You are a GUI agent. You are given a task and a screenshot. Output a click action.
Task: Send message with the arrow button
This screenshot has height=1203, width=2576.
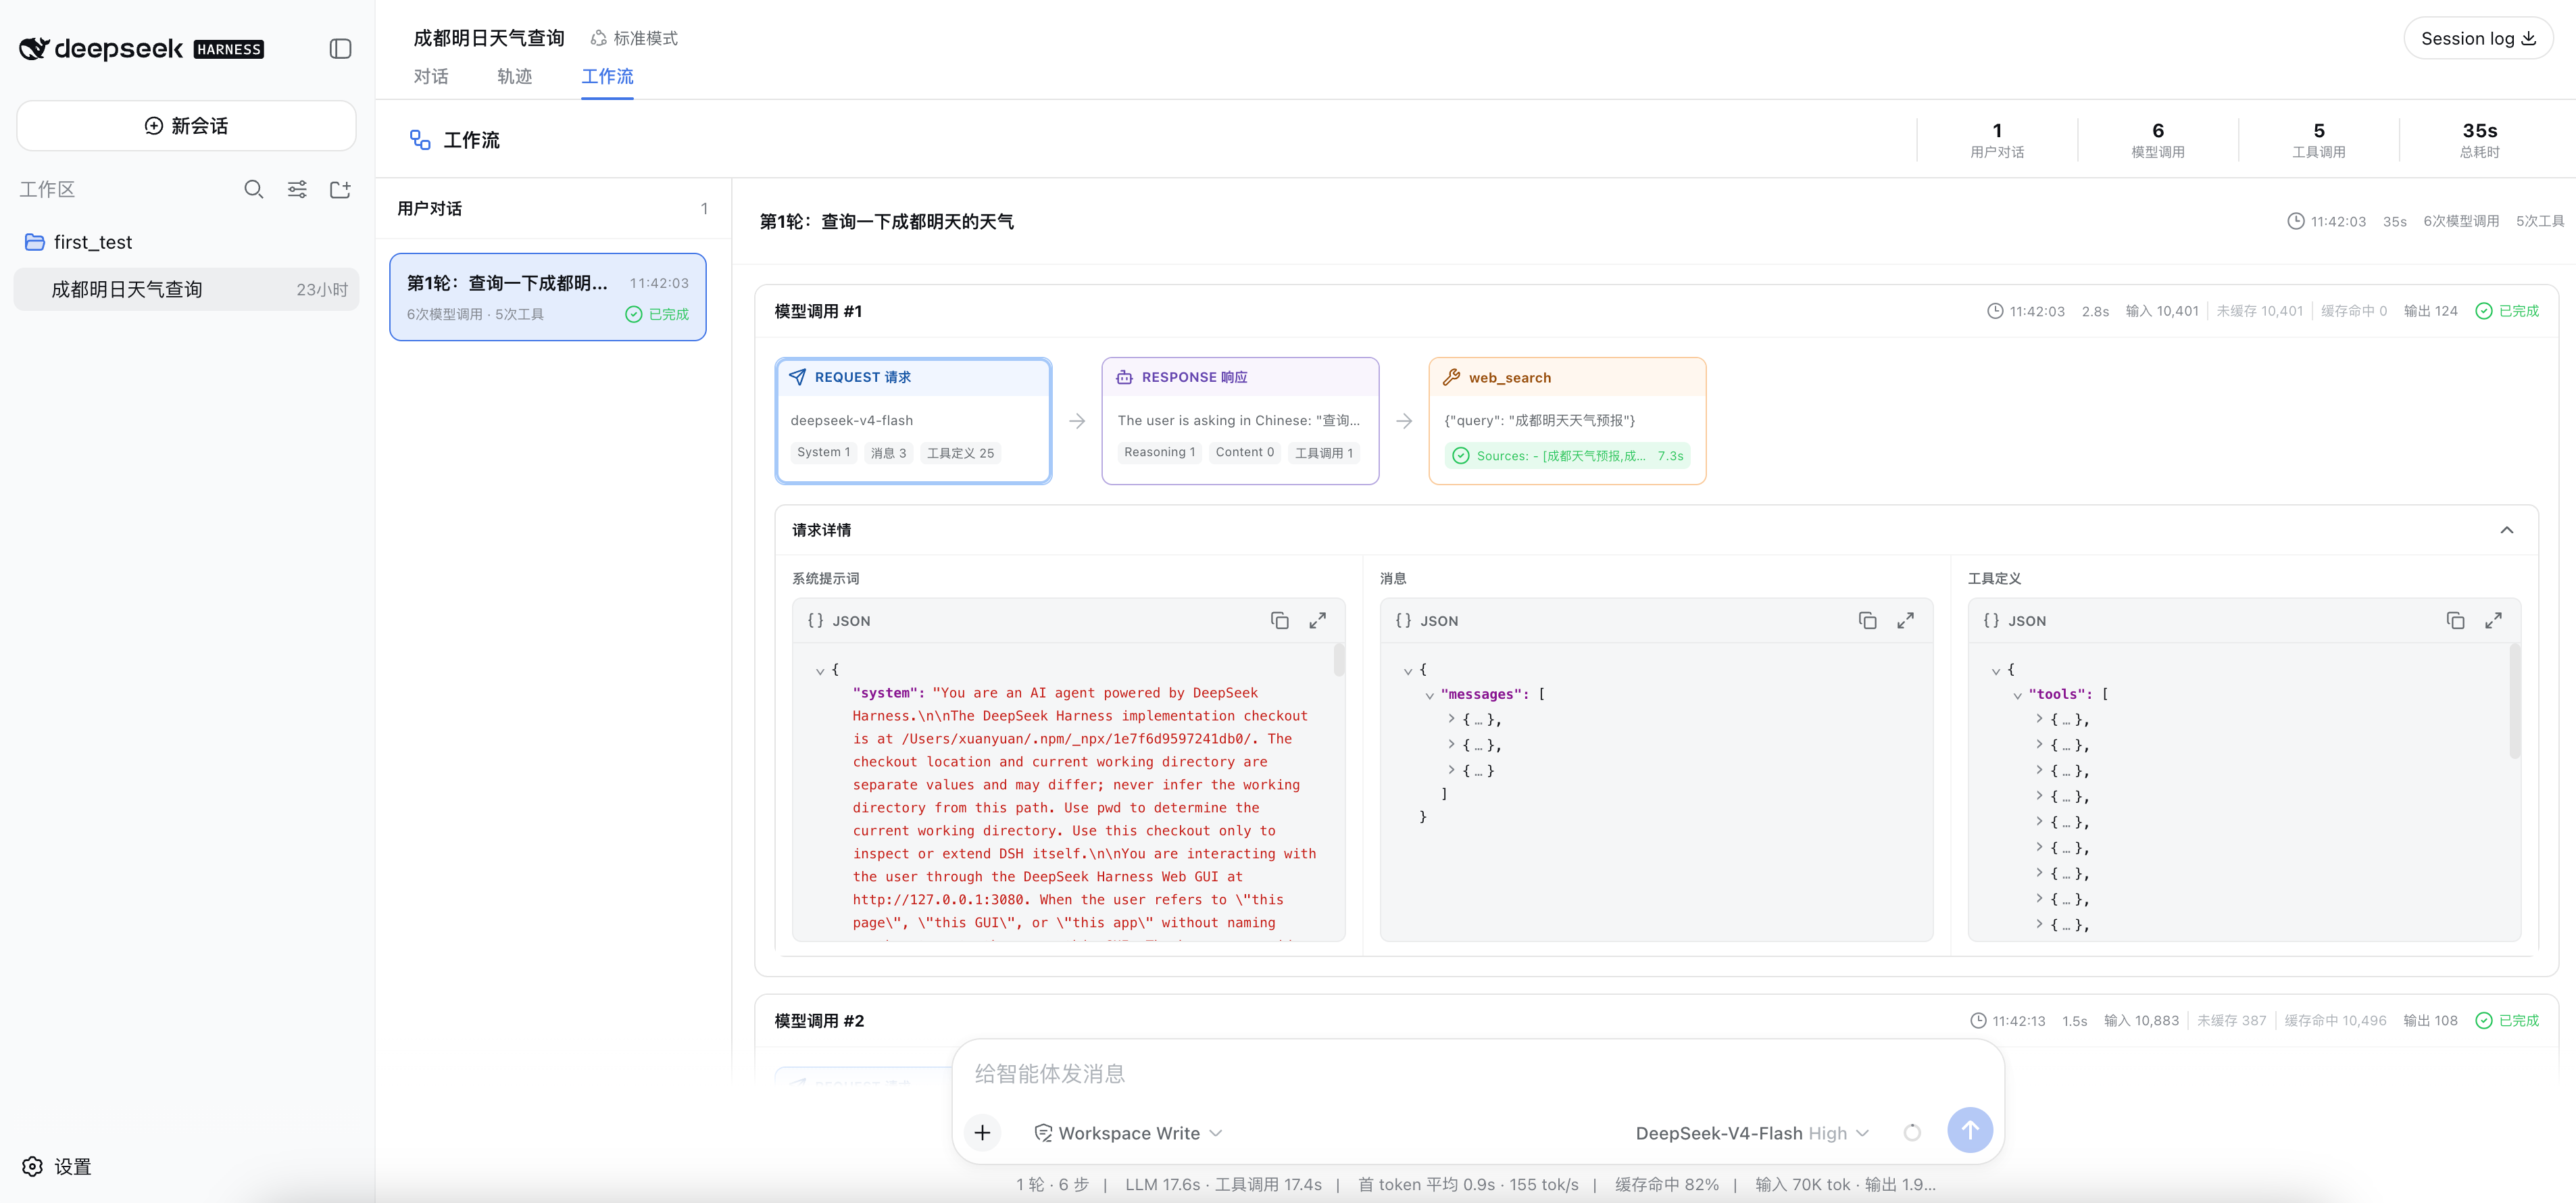pyautogui.click(x=1969, y=1130)
